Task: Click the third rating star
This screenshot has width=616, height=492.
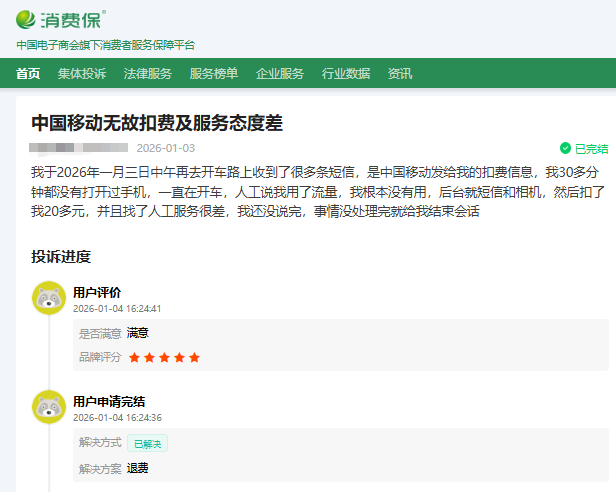Action: pos(164,357)
